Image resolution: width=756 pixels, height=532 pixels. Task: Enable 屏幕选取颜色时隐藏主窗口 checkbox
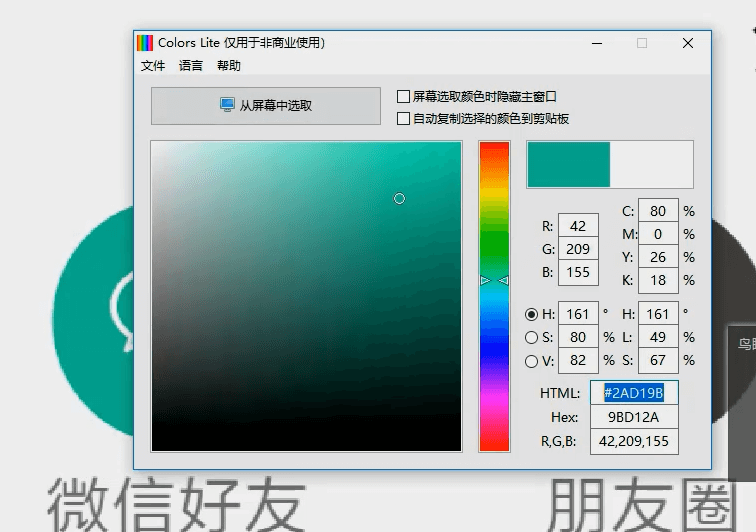(x=403, y=96)
